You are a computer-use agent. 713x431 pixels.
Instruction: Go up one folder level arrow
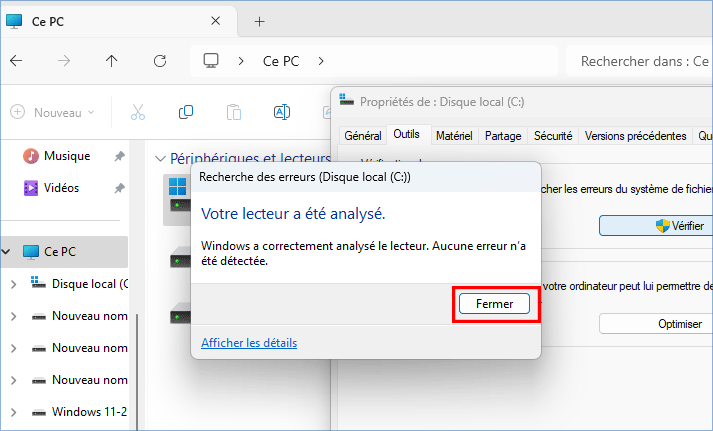tap(111, 61)
